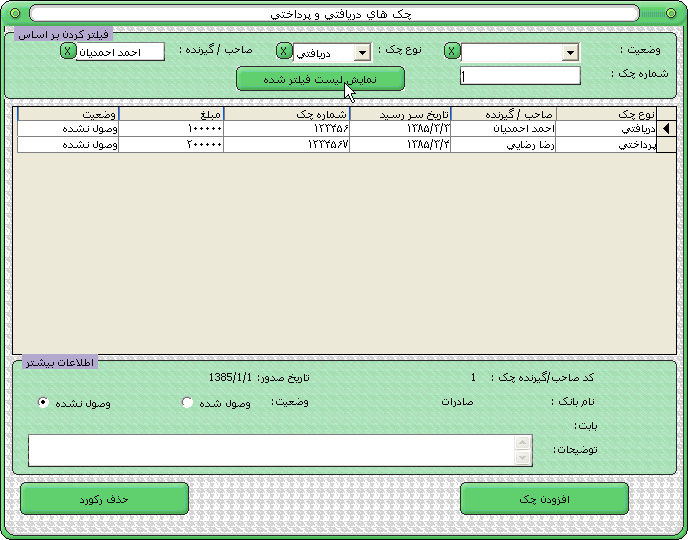Click the شماره چک filter input field
Image resolution: width=688 pixels, height=540 pixels.
pos(520,76)
